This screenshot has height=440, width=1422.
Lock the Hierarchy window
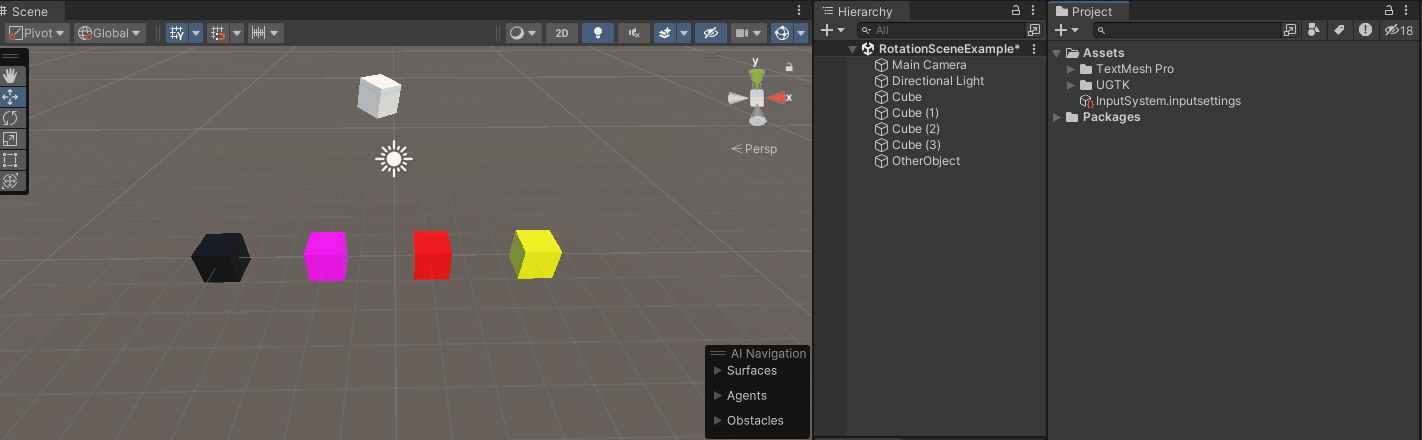(x=1016, y=10)
